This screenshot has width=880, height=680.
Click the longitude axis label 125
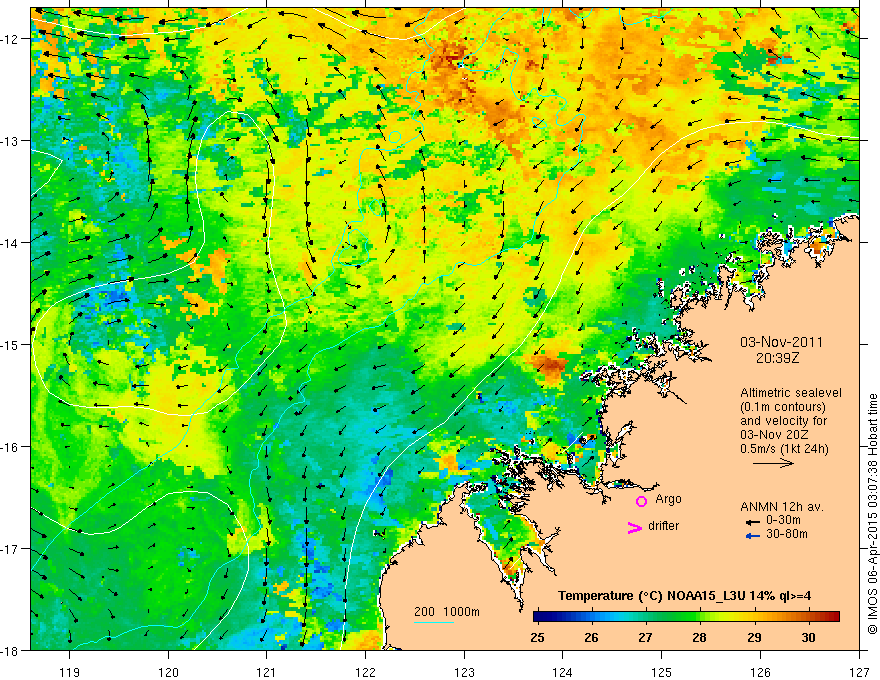click(x=662, y=672)
